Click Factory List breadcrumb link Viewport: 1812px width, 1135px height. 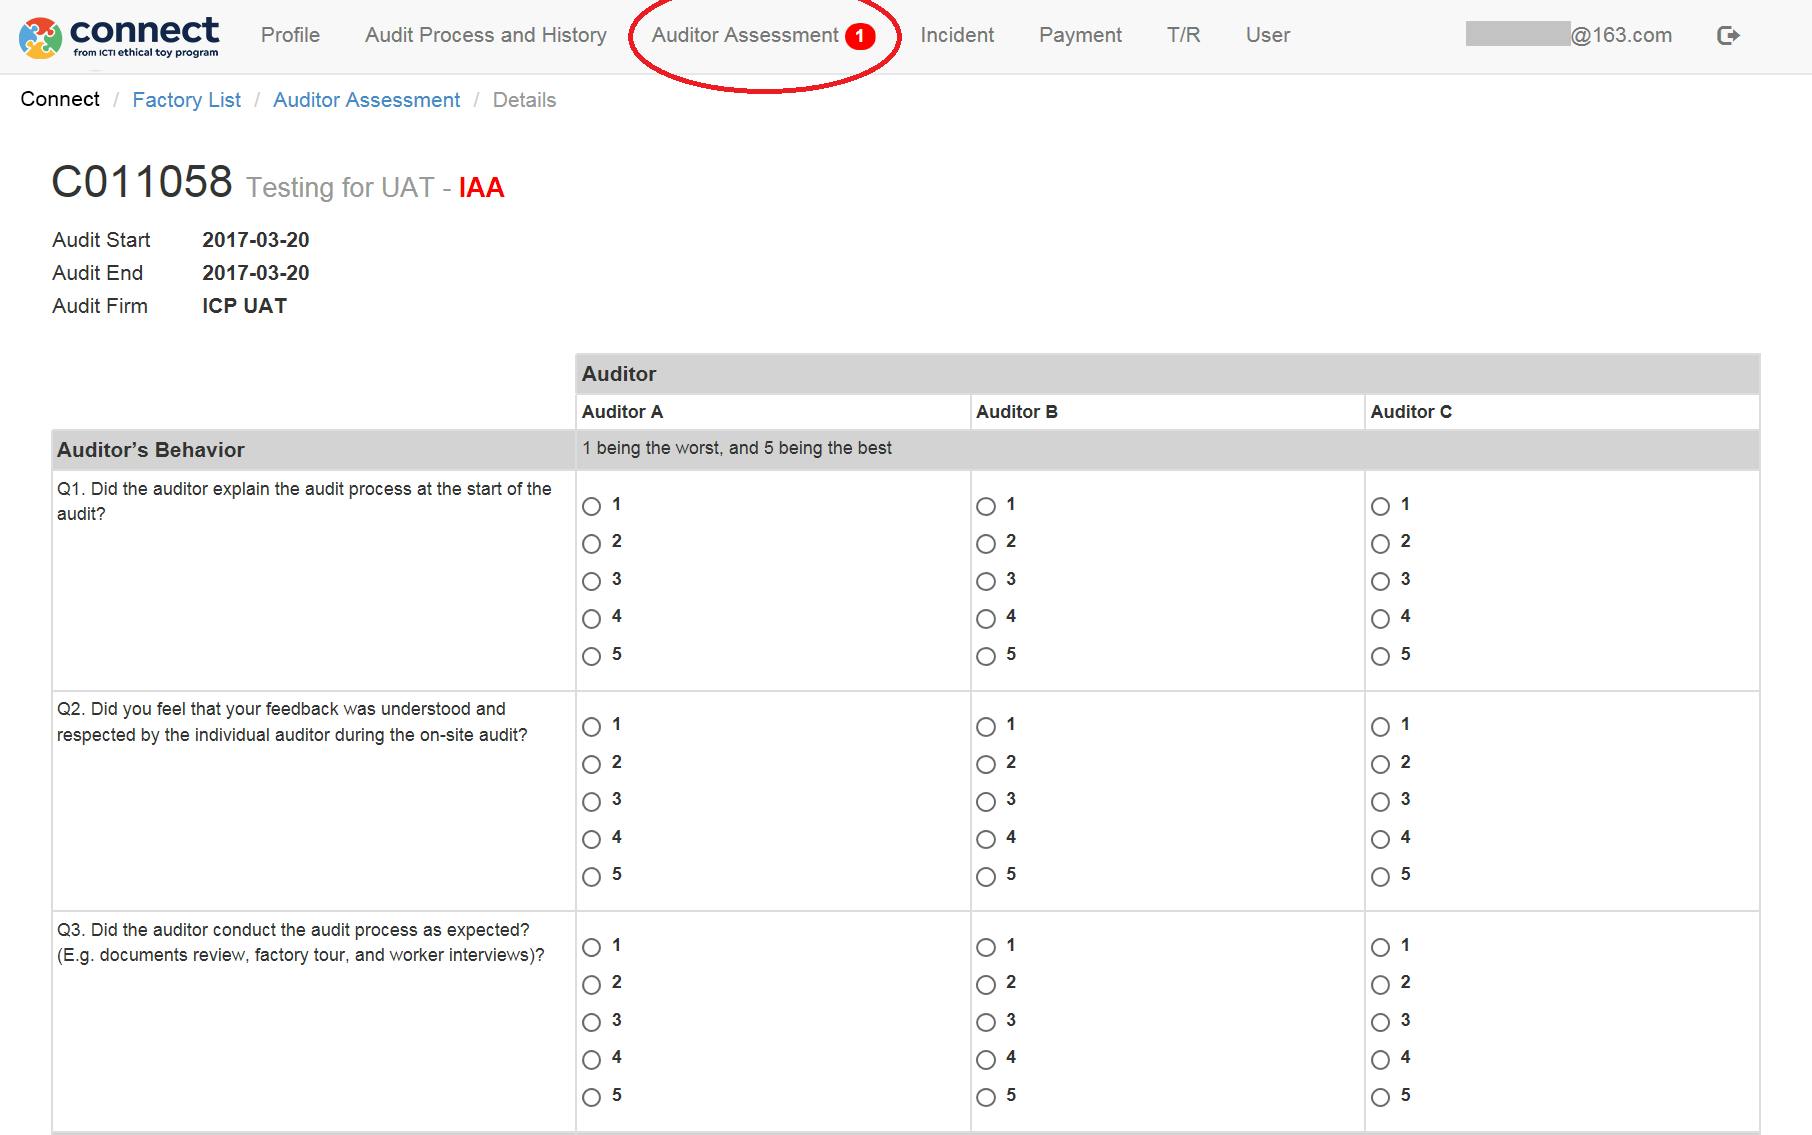186,100
